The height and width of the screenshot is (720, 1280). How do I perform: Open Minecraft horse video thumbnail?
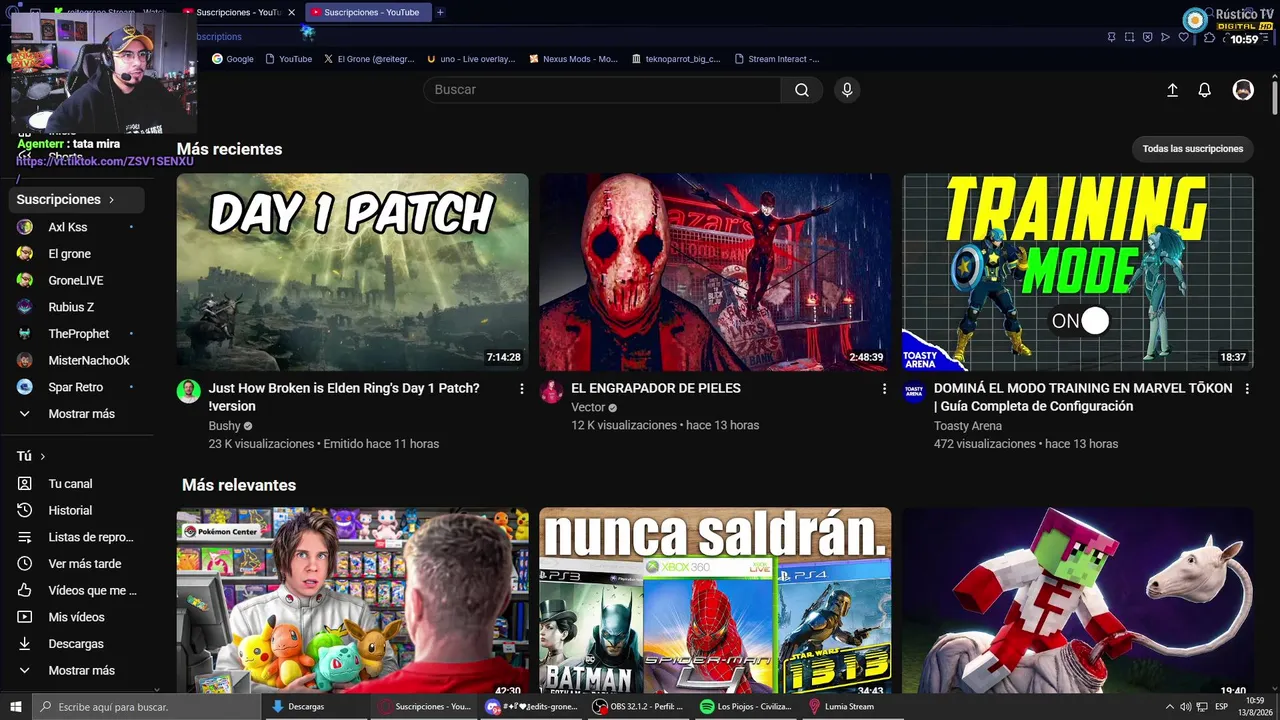point(1078,600)
